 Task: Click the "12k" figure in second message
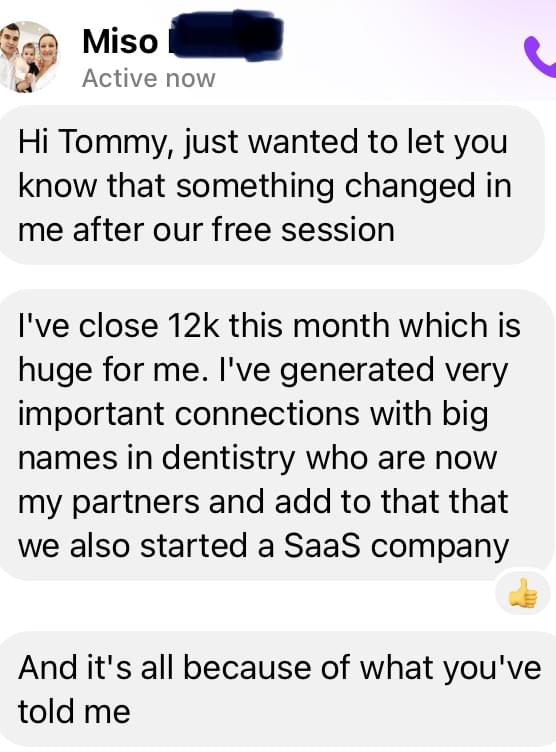pos(193,325)
